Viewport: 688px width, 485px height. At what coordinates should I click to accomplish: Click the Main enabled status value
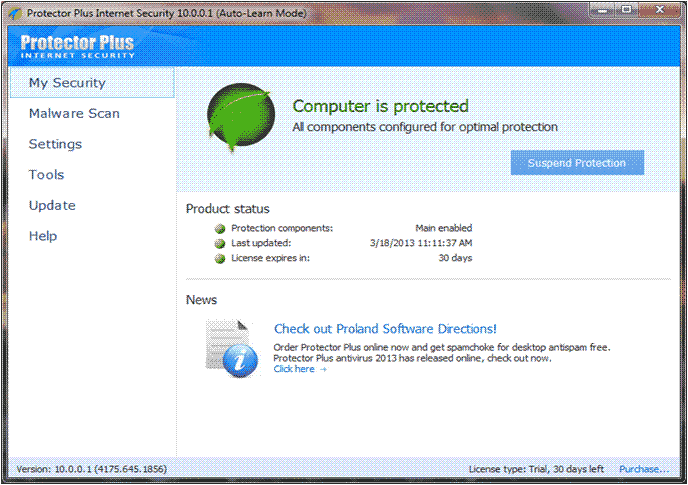(x=444, y=228)
